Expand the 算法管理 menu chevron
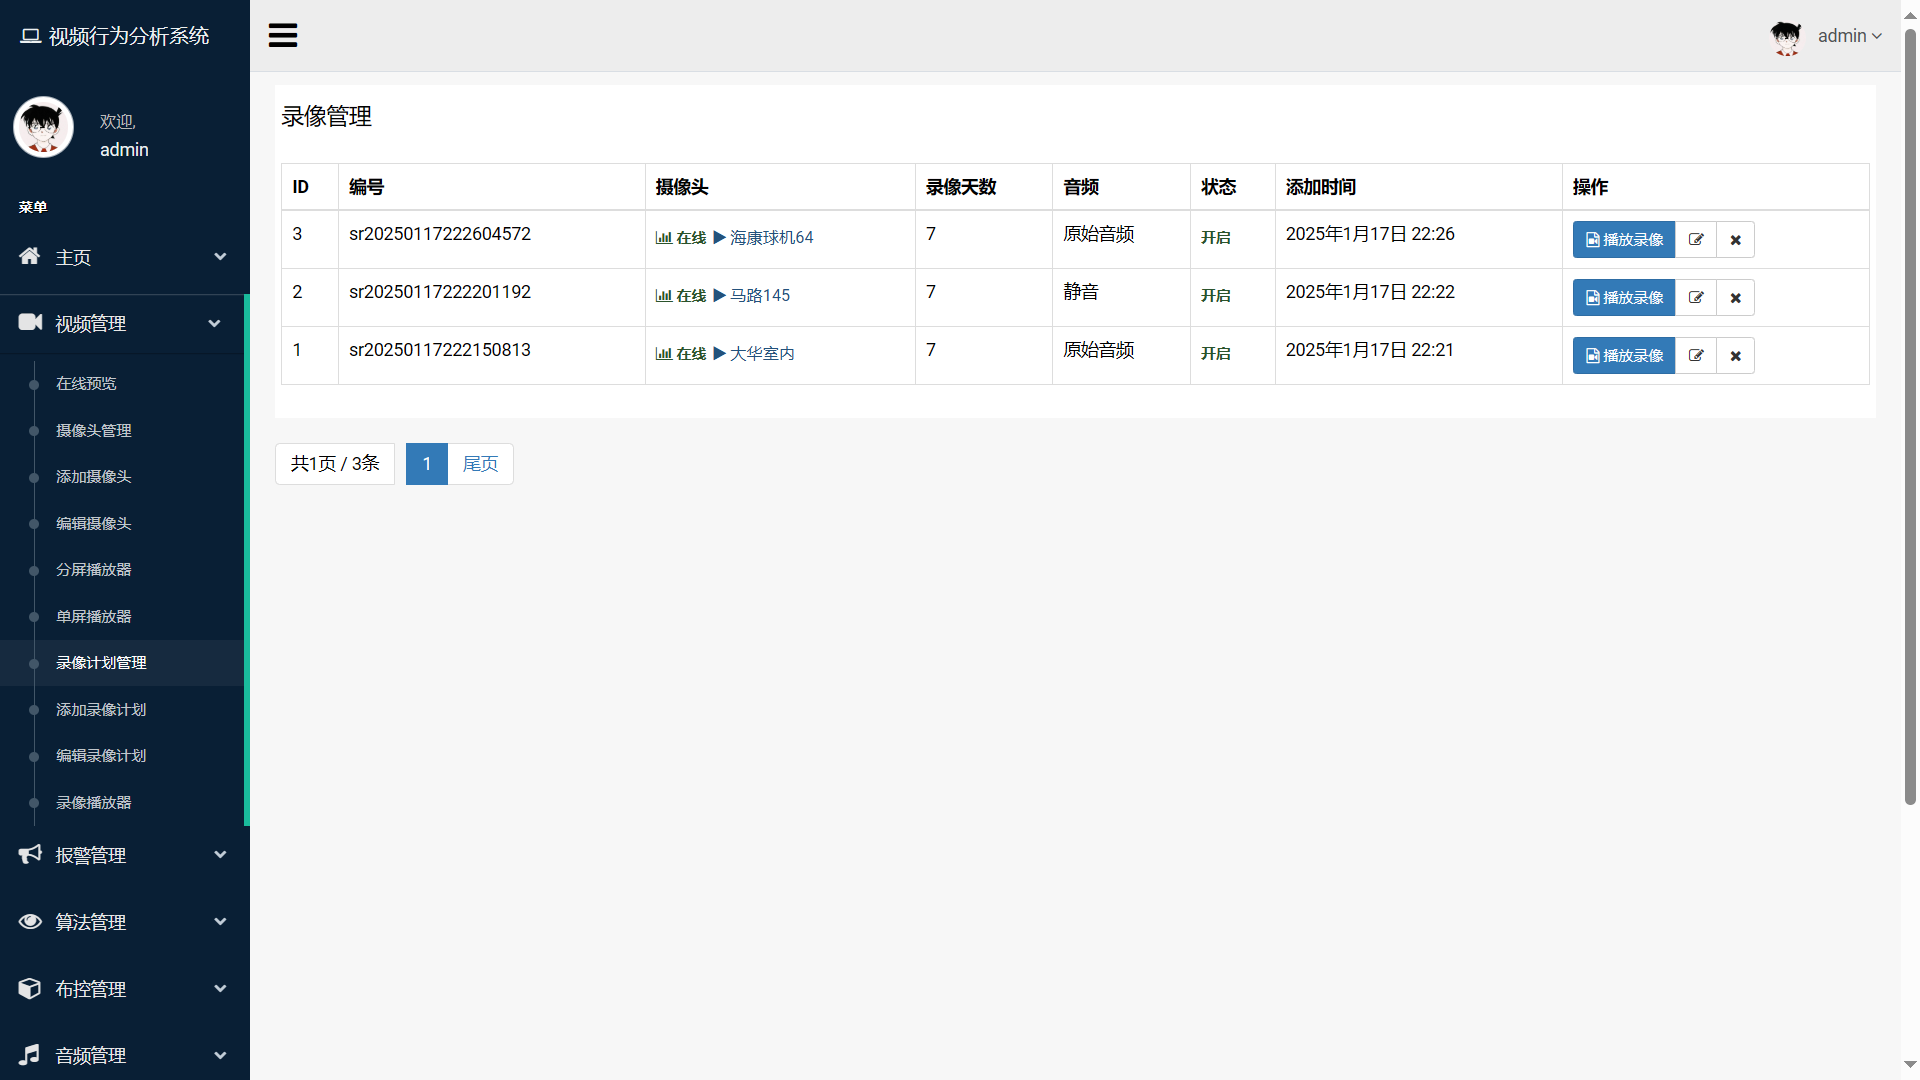Image resolution: width=1920 pixels, height=1080 pixels. tap(220, 922)
